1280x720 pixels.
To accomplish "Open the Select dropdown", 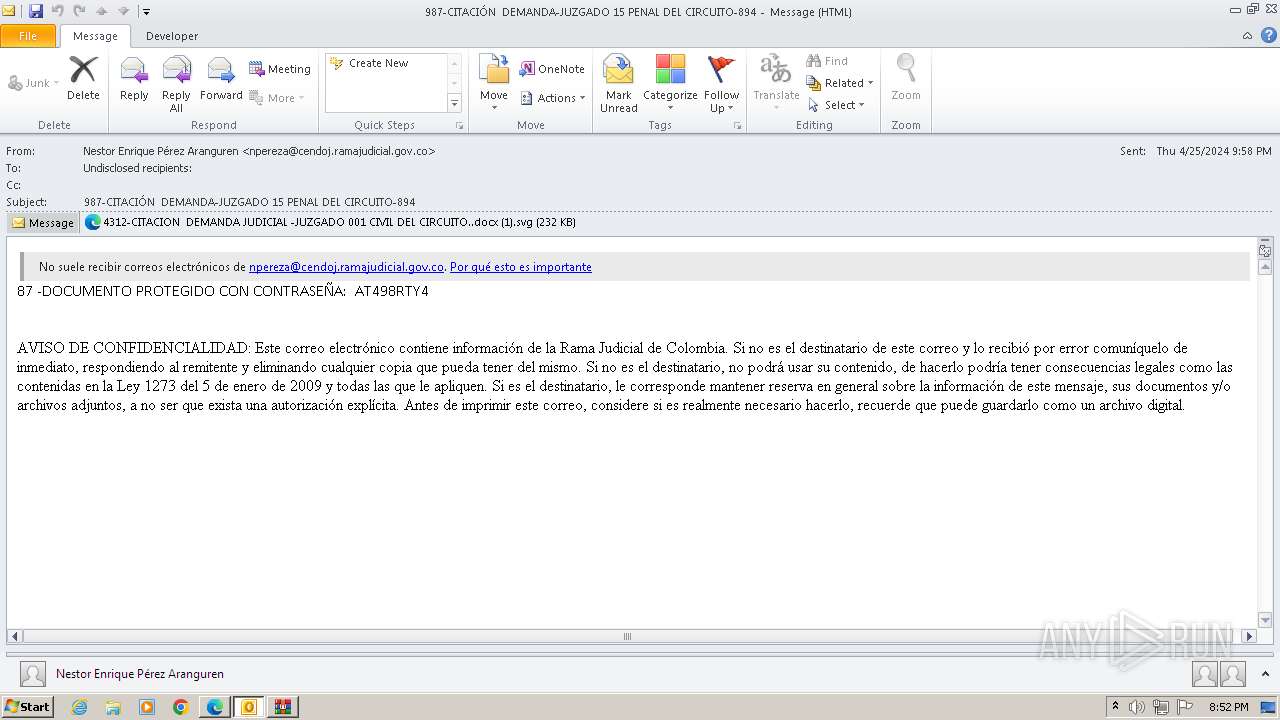I will (836, 105).
